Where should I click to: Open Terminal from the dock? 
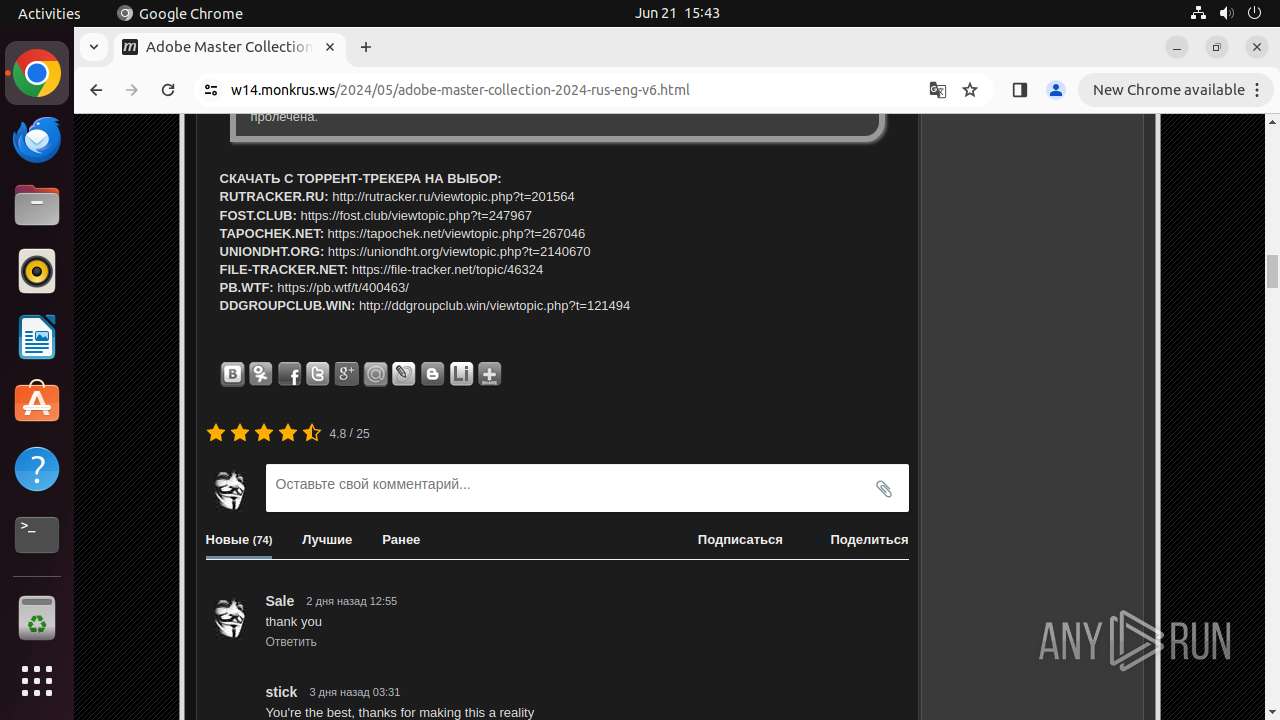tap(37, 535)
